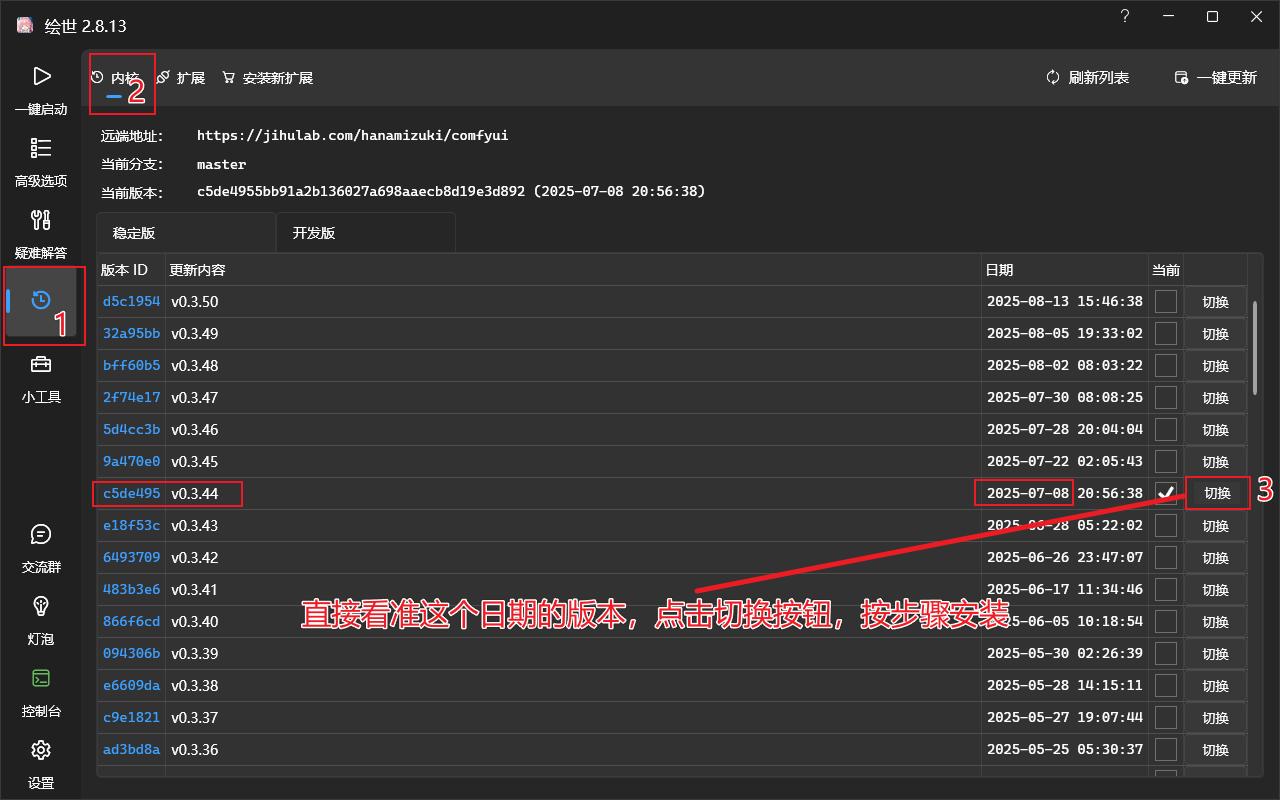Toggle current checkbox for v0.3.49
The image size is (1280, 800).
[x=1166, y=333]
